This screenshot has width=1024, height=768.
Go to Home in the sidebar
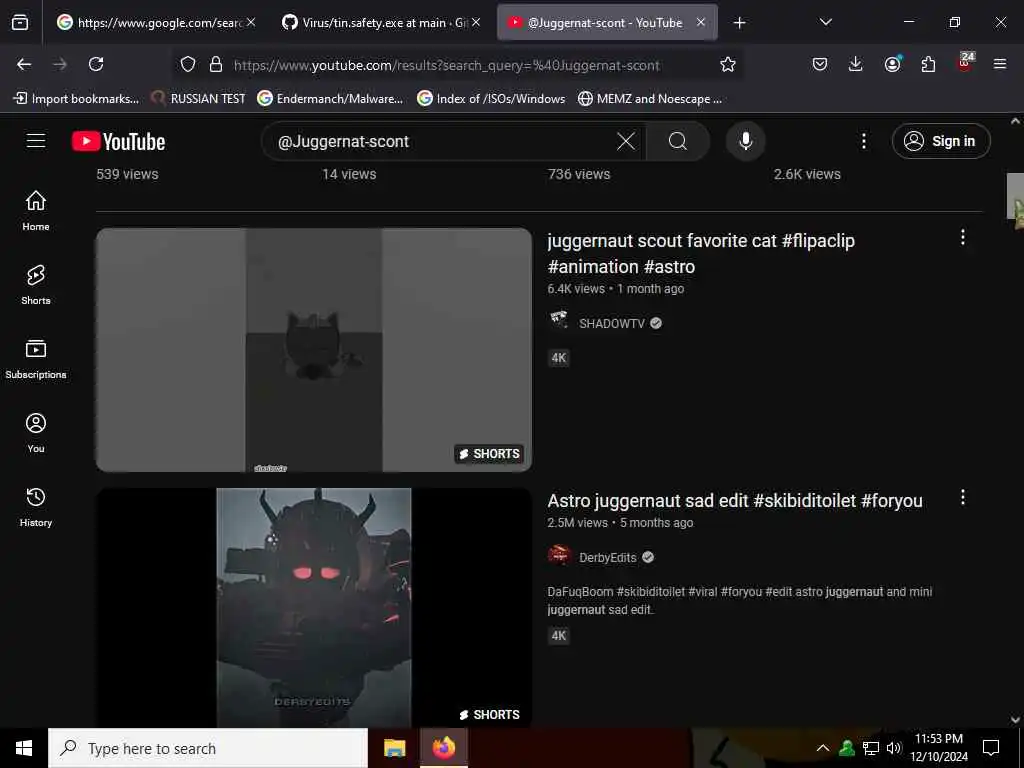point(36,210)
